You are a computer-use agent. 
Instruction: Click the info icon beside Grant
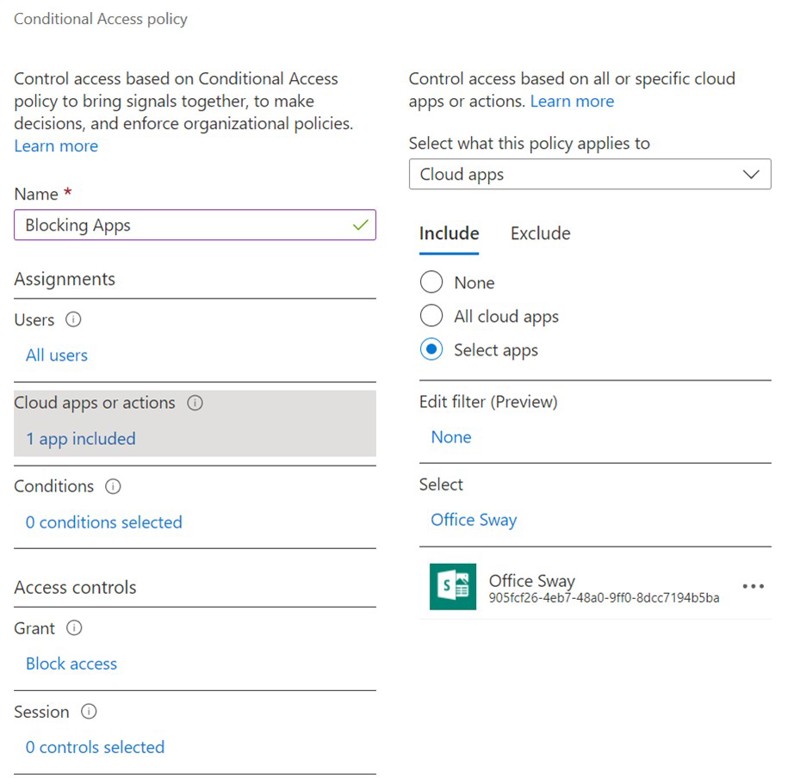pos(74,628)
